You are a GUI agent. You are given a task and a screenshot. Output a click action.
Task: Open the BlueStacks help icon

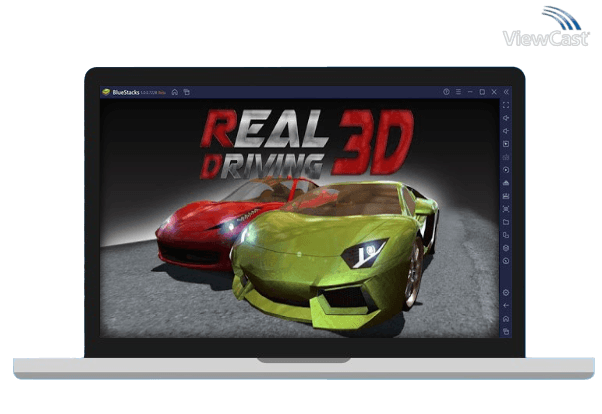446,92
